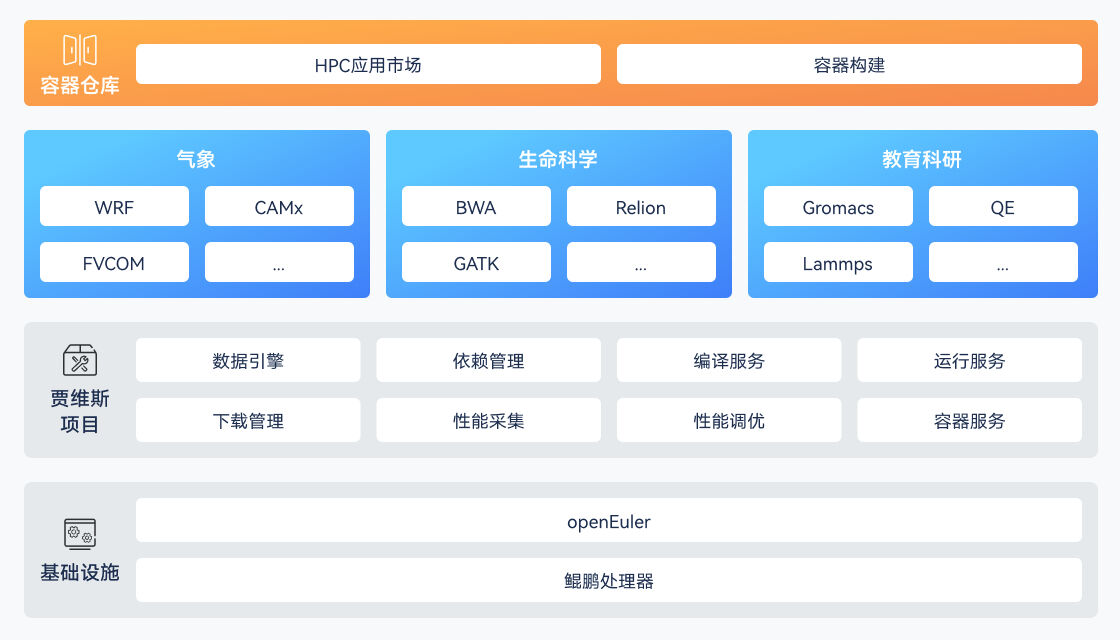Expand the ellipsis tile under 教育科研
Image resolution: width=1120 pixels, height=640 pixels.
[1003, 263]
